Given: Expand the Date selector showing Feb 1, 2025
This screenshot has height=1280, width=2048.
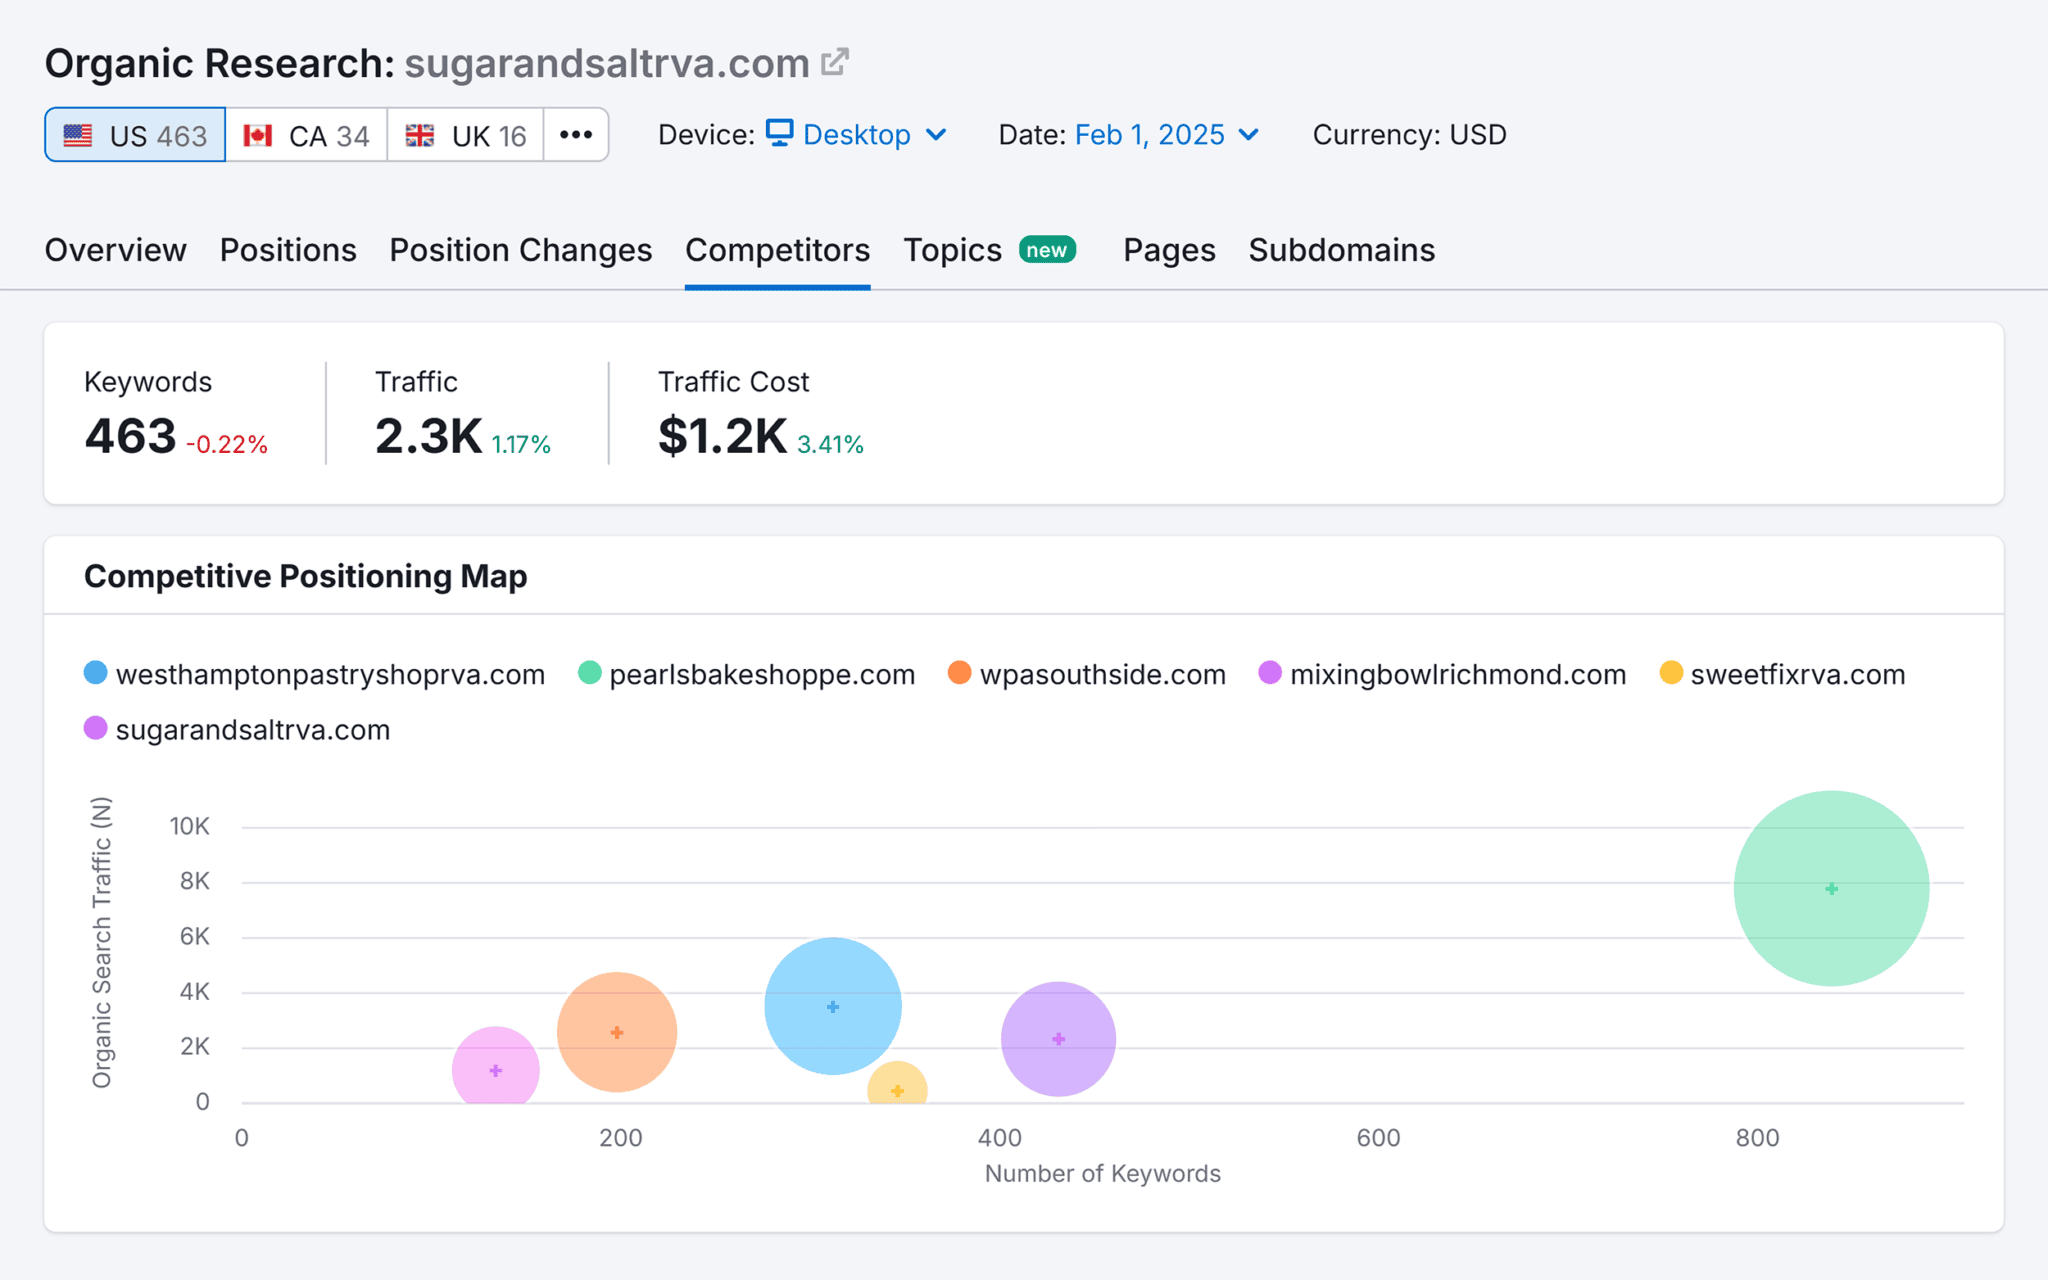Looking at the screenshot, I should coord(1248,135).
